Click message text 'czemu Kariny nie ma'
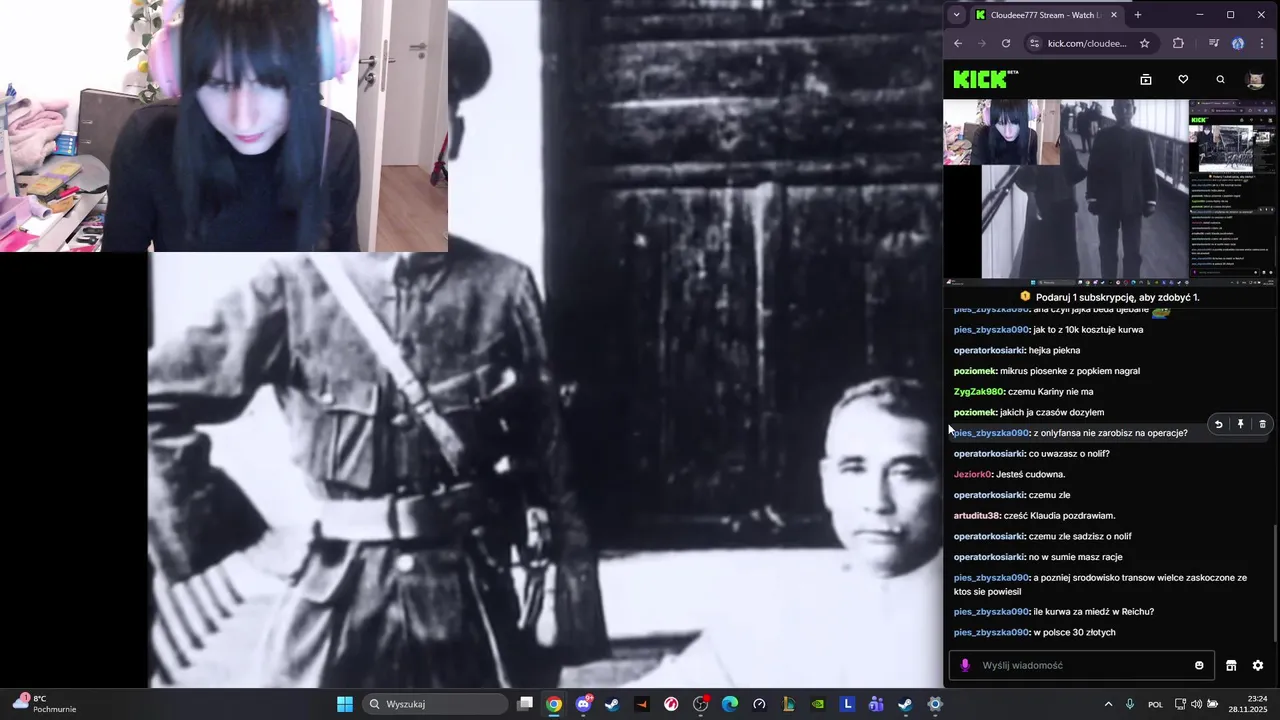This screenshot has height=720, width=1280. click(1051, 392)
